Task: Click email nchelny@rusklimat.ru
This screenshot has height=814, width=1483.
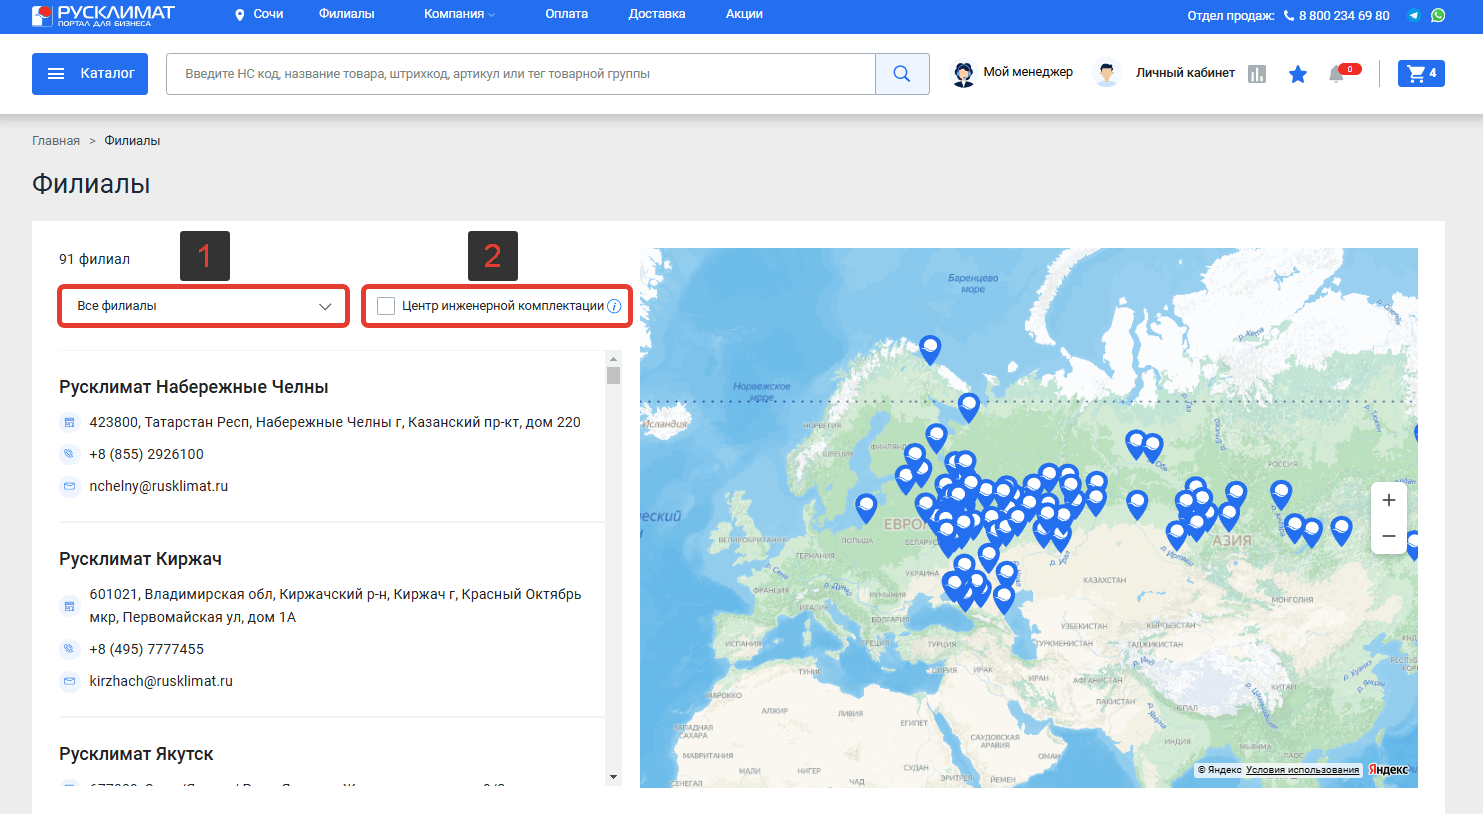Action: [159, 486]
